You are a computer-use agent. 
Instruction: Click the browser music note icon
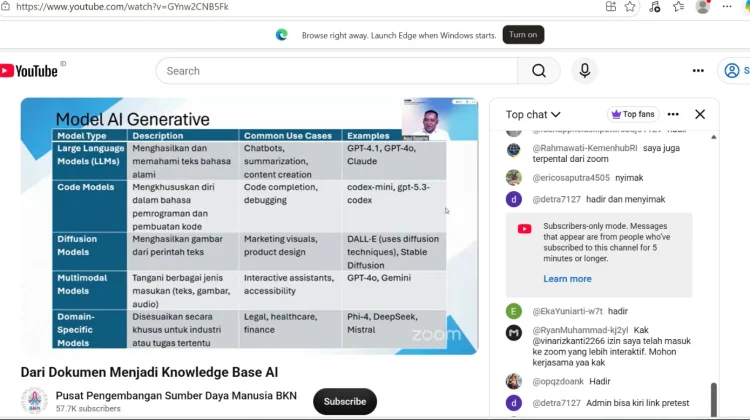coord(654,7)
